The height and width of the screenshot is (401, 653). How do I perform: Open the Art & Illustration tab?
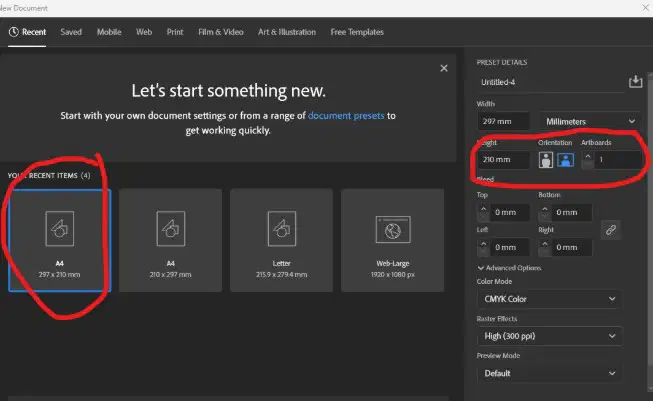[x=287, y=32]
